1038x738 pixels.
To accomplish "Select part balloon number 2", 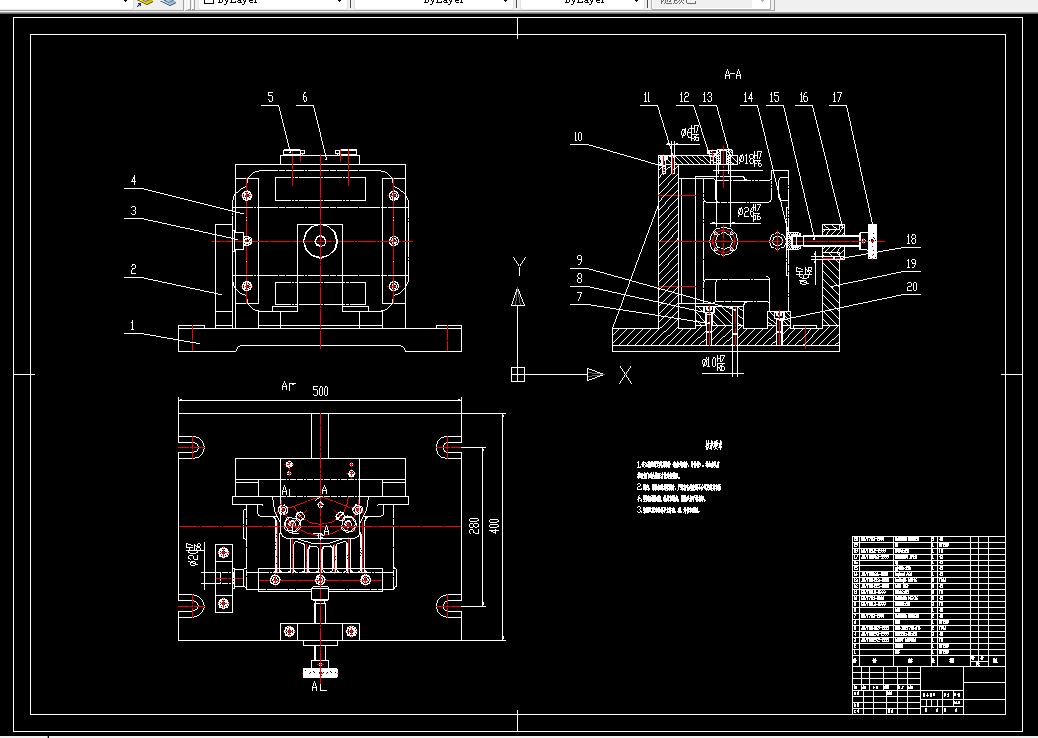I will [x=133, y=269].
